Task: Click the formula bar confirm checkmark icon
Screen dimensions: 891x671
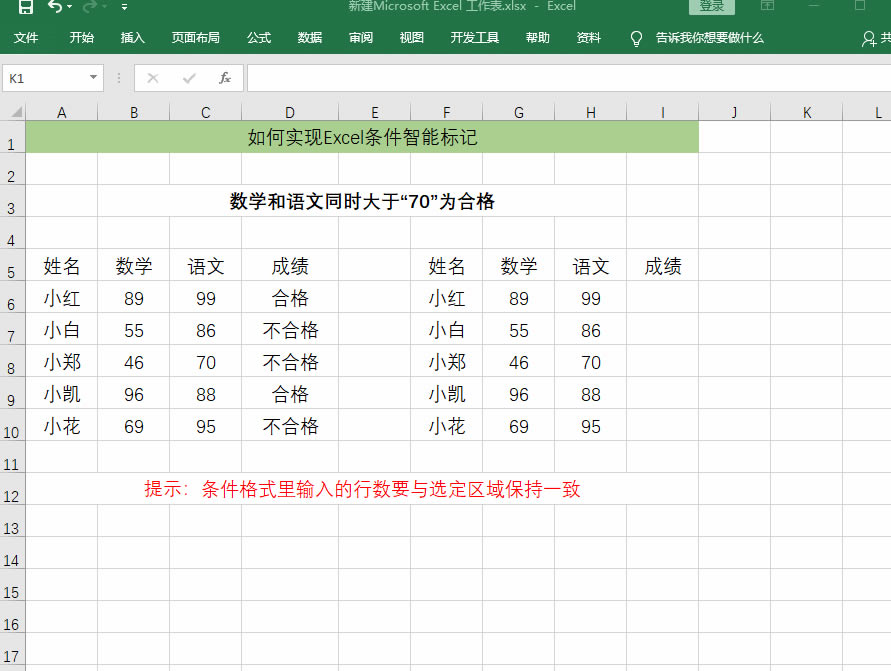Action: click(x=189, y=78)
